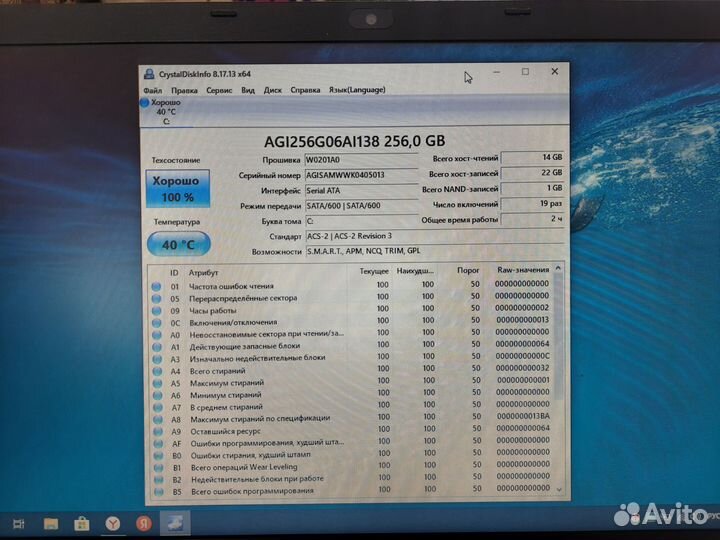This screenshot has height=540, width=720.
Task: Click the Режим передачи field SATA/600
Action: point(361,206)
